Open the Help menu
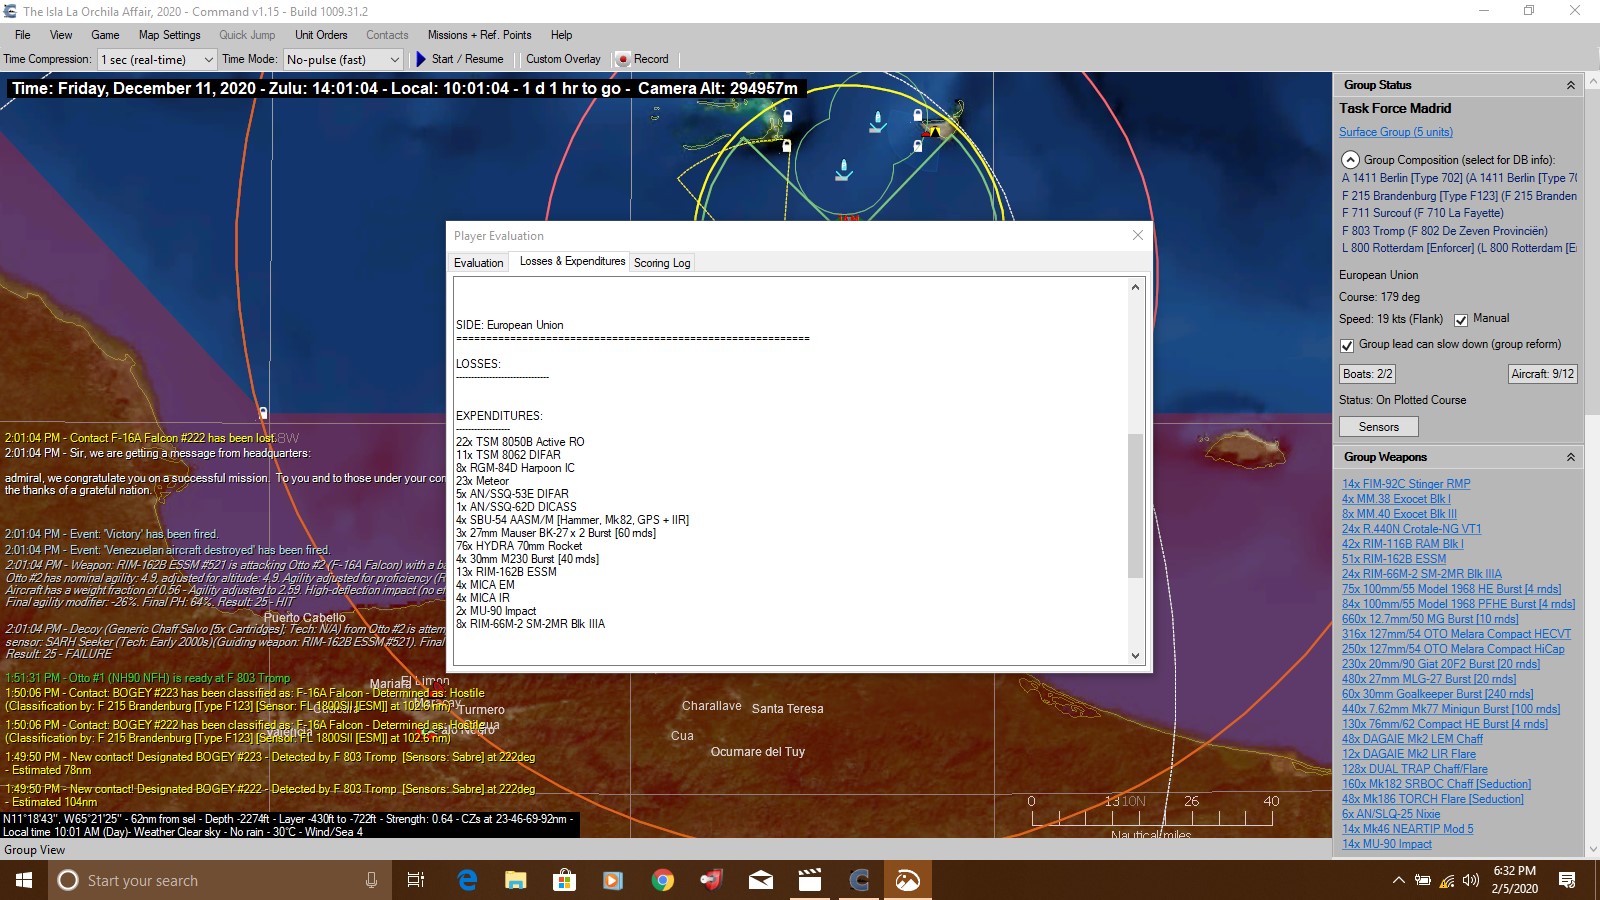Viewport: 1600px width, 900px height. [561, 35]
